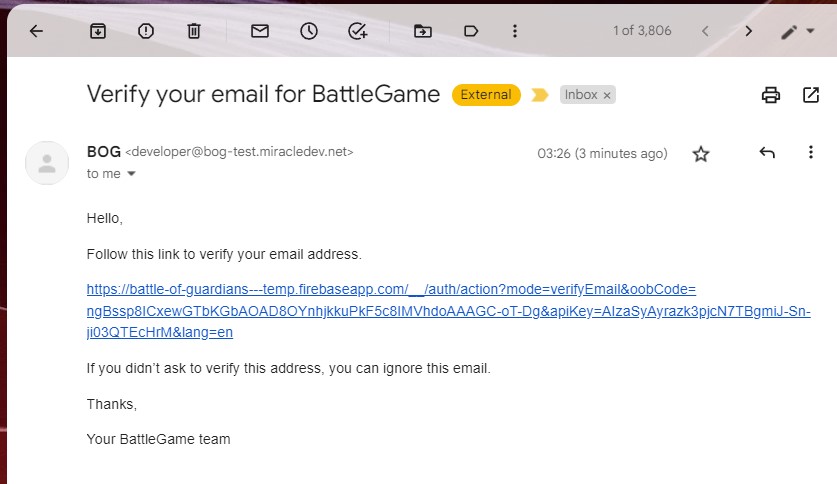The image size is (837, 484).
Task: Click BOG sender avatar picture
Action: [x=47, y=163]
